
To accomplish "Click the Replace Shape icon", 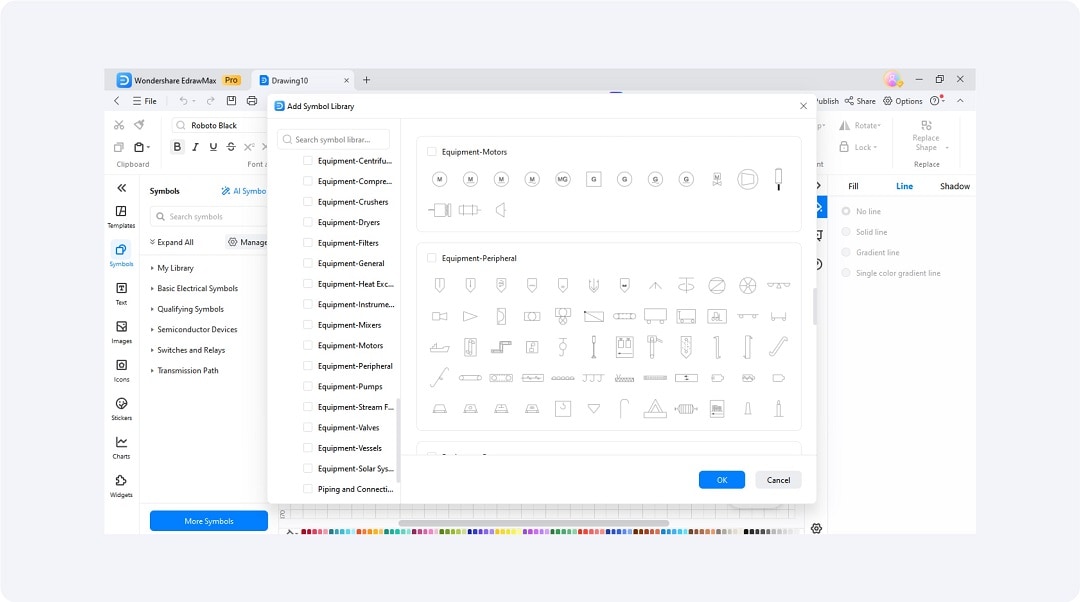I will pyautogui.click(x=926, y=125).
